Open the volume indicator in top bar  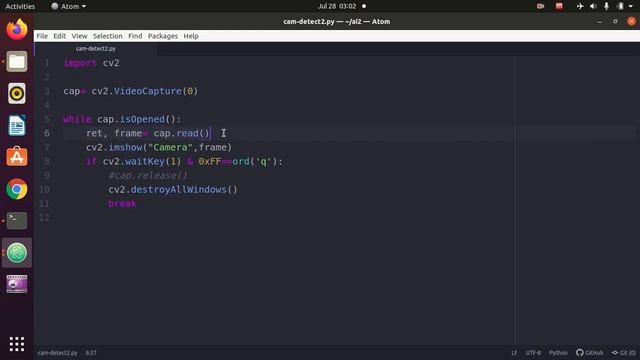(x=593, y=6)
